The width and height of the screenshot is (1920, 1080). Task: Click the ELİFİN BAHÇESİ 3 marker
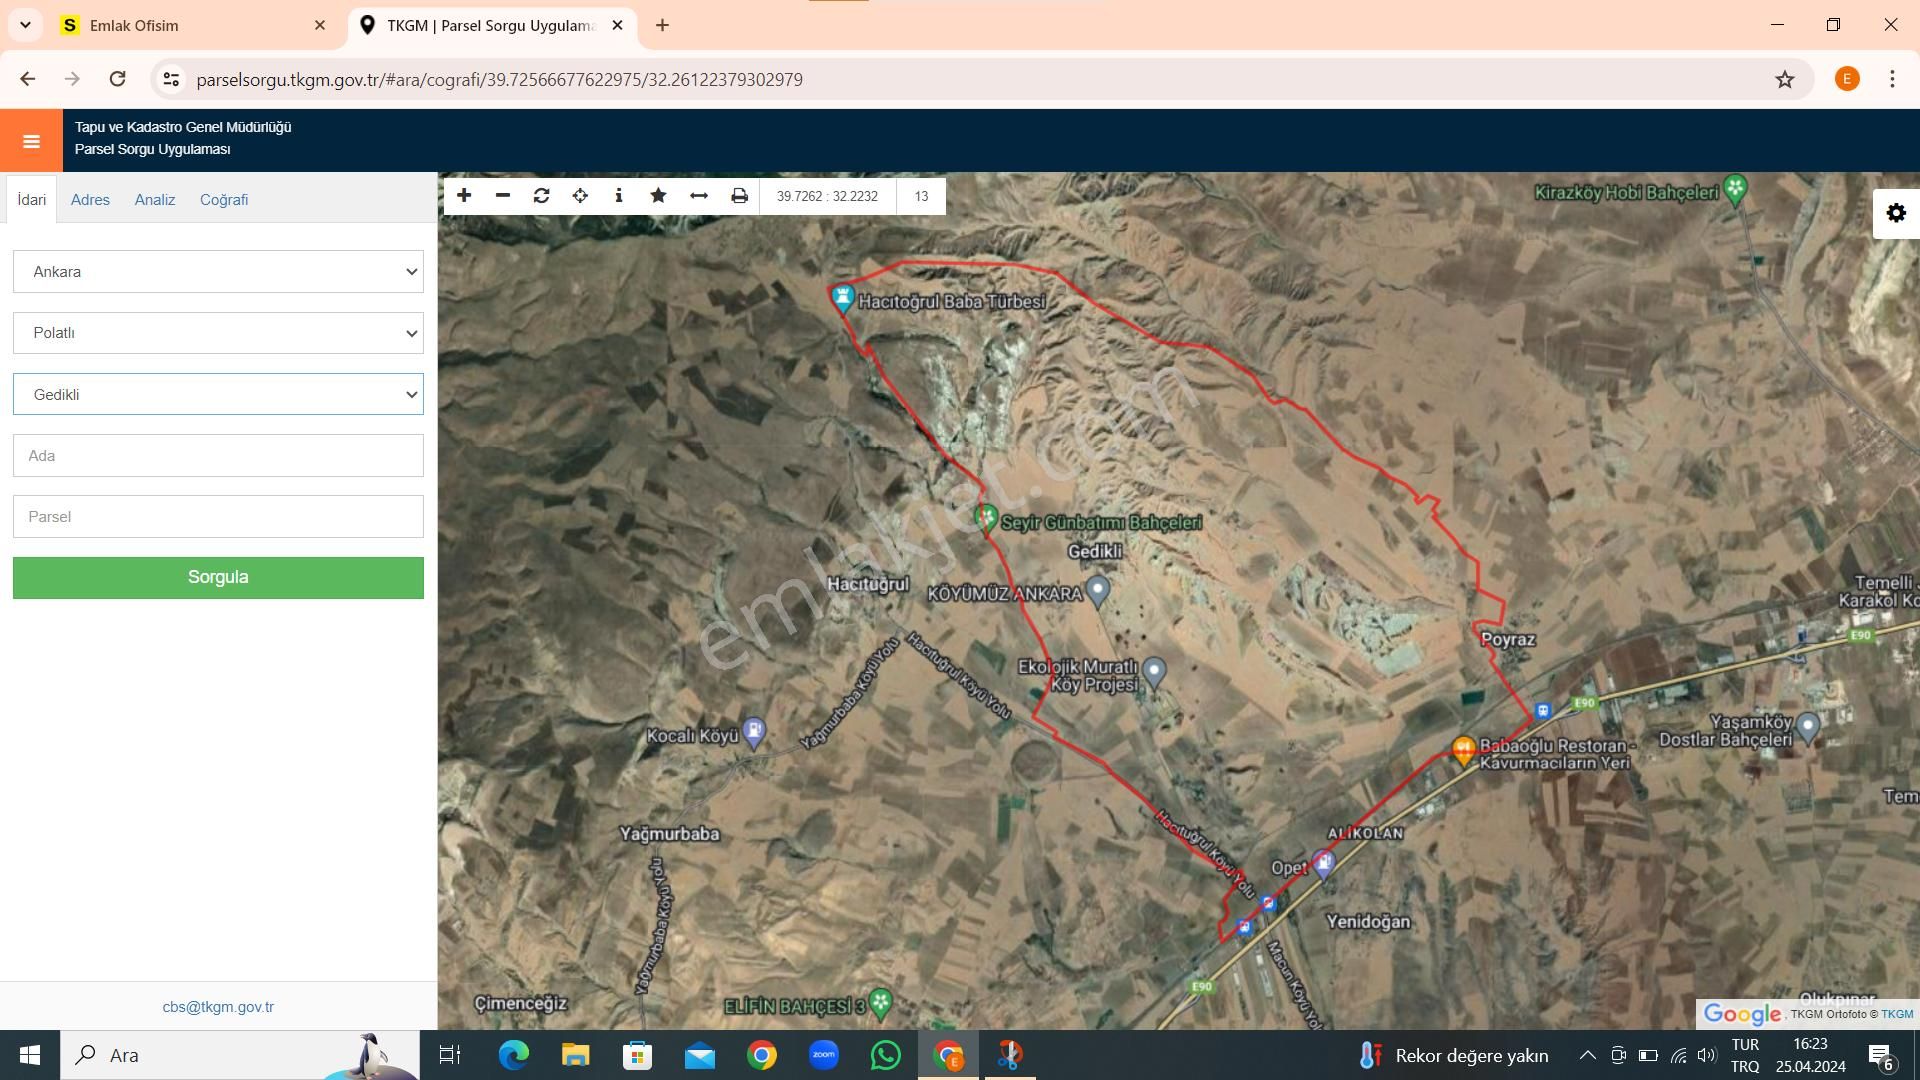point(880,1002)
